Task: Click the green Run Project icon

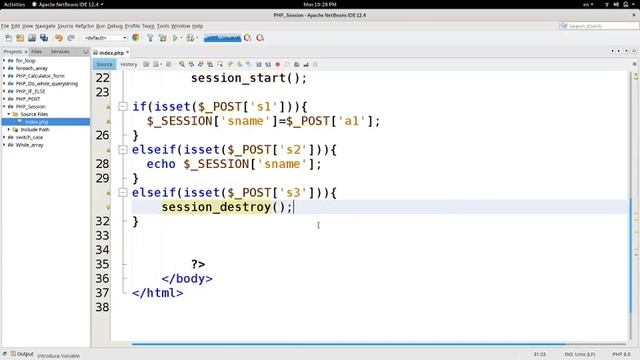Action: (x=175, y=38)
